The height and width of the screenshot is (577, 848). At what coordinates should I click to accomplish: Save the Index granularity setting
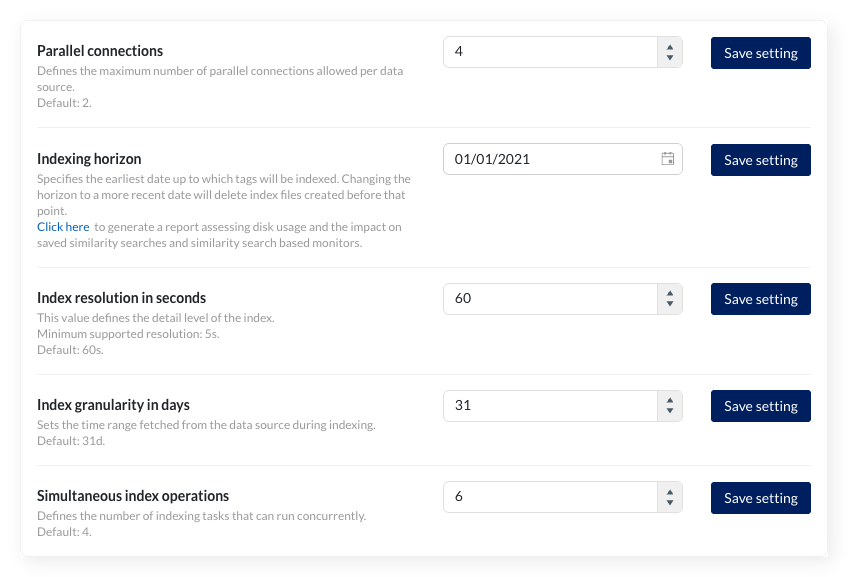point(760,406)
